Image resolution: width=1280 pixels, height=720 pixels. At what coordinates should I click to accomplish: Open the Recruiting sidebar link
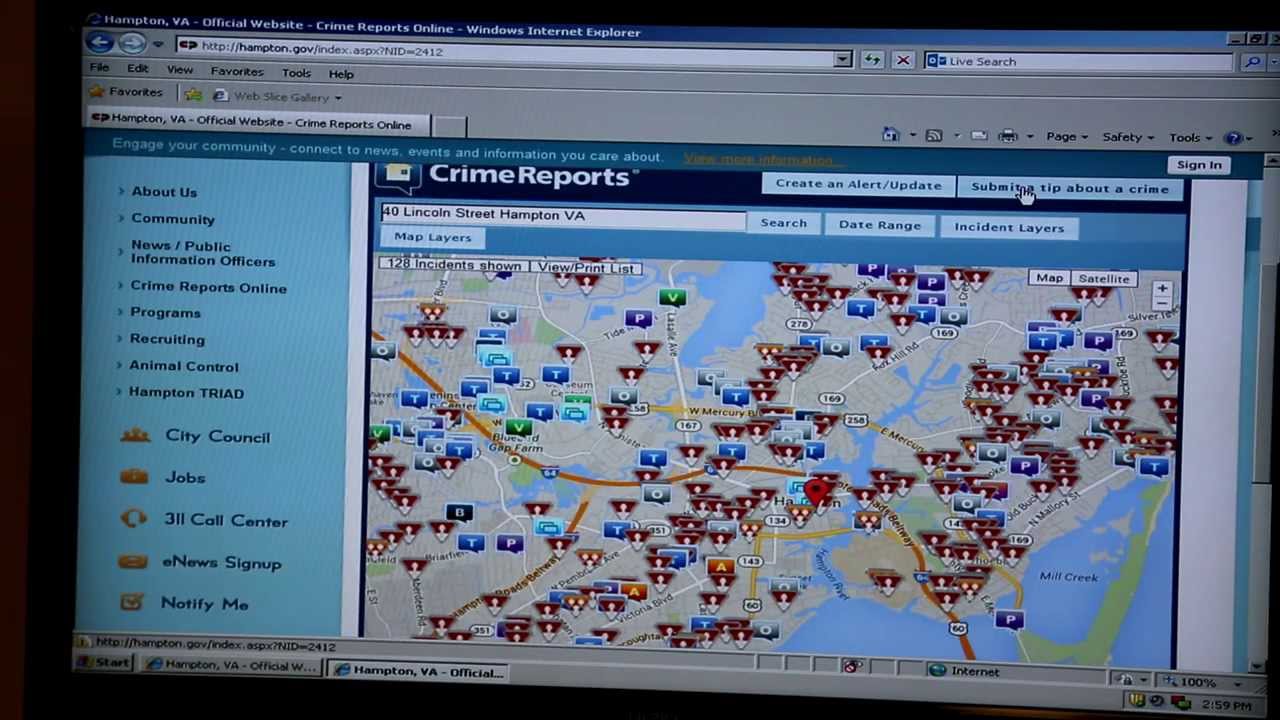167,339
